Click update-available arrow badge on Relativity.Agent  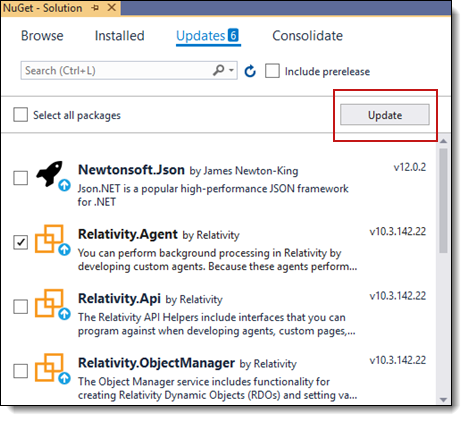pyautogui.click(x=64, y=249)
